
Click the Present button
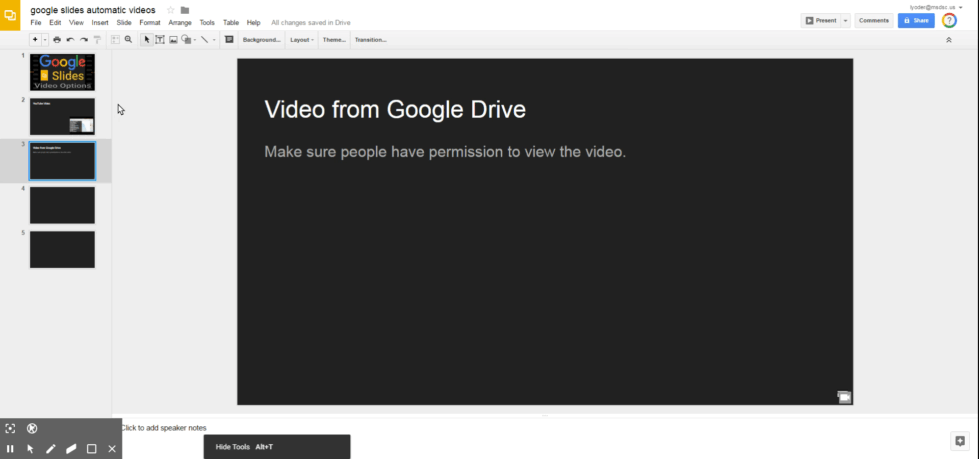point(821,21)
